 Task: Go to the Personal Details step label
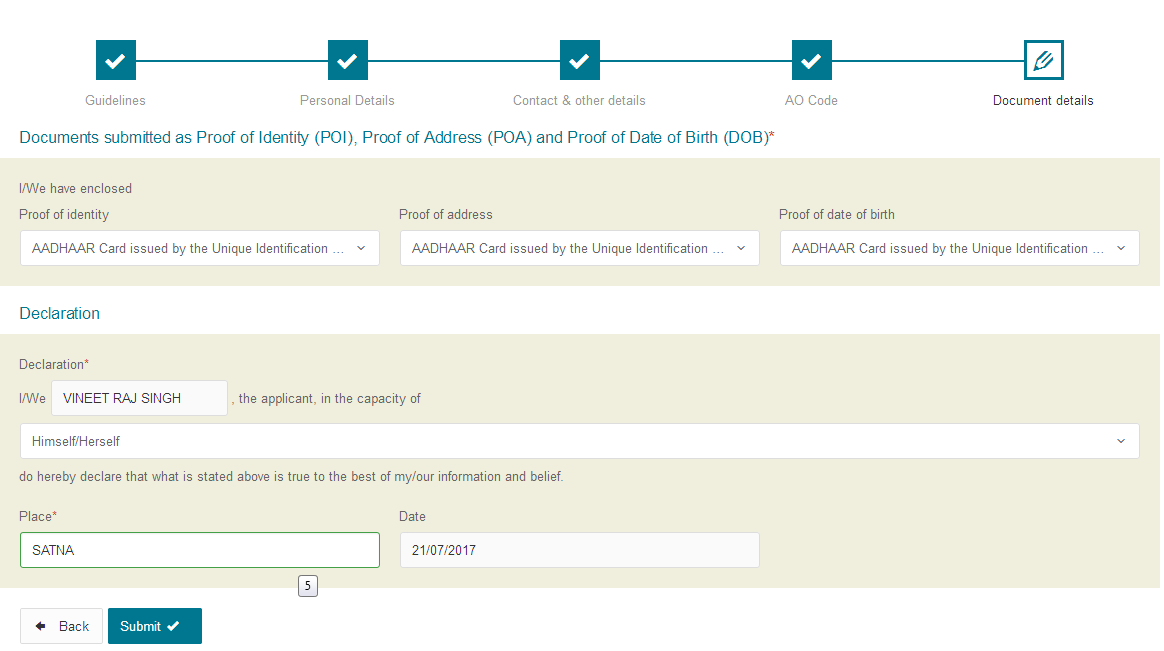[347, 100]
